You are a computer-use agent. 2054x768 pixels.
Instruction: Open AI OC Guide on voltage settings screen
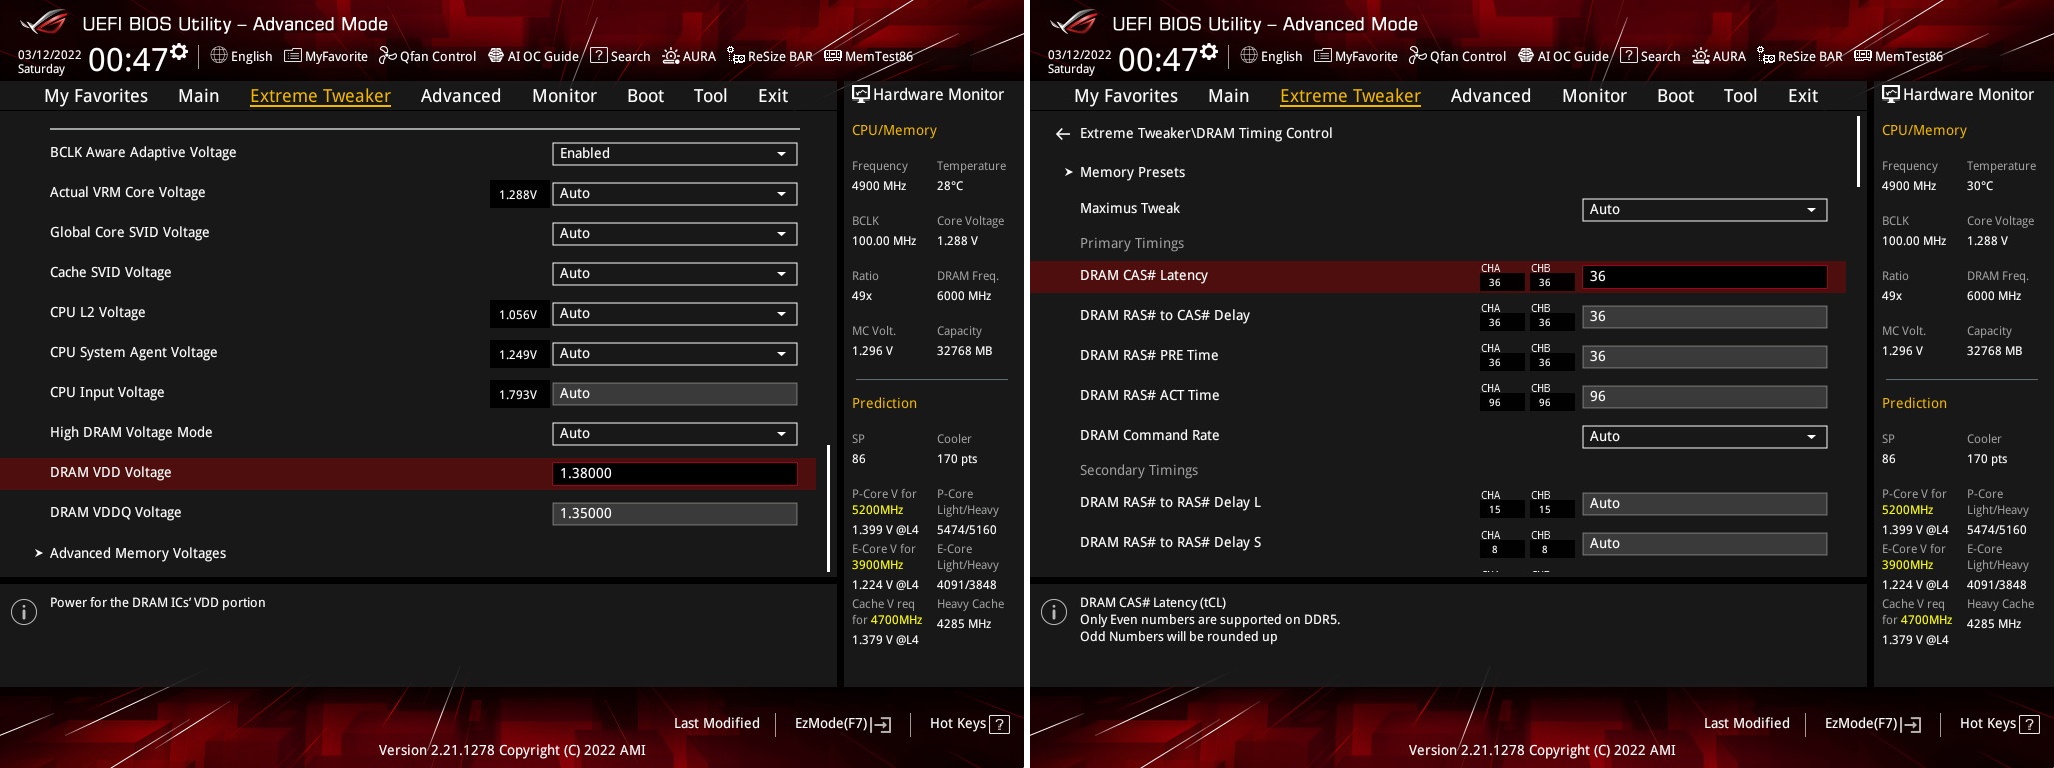(533, 56)
